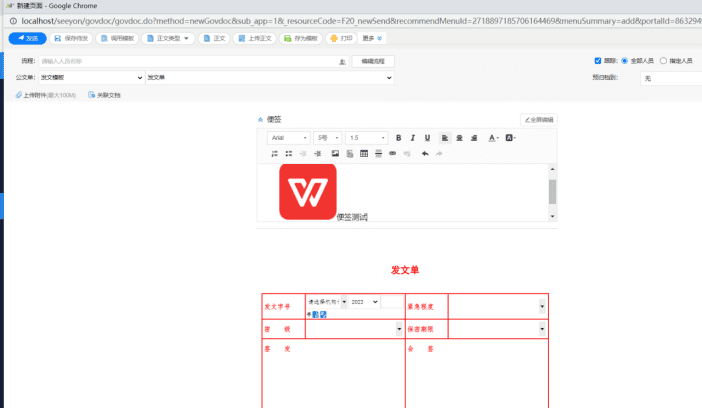Image resolution: width=702 pixels, height=408 pixels.
Task: Toggle the 跟踪 tracking checkbox
Action: point(598,61)
